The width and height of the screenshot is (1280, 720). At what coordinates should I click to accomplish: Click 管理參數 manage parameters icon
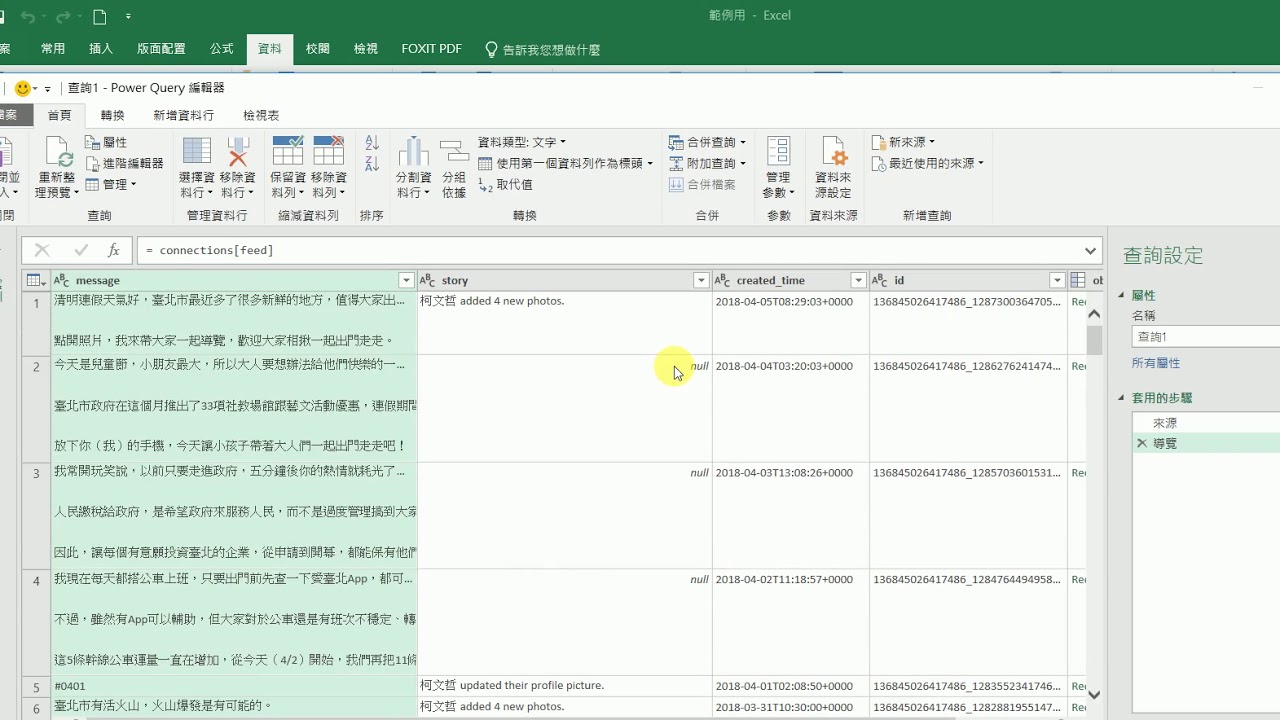tap(778, 152)
